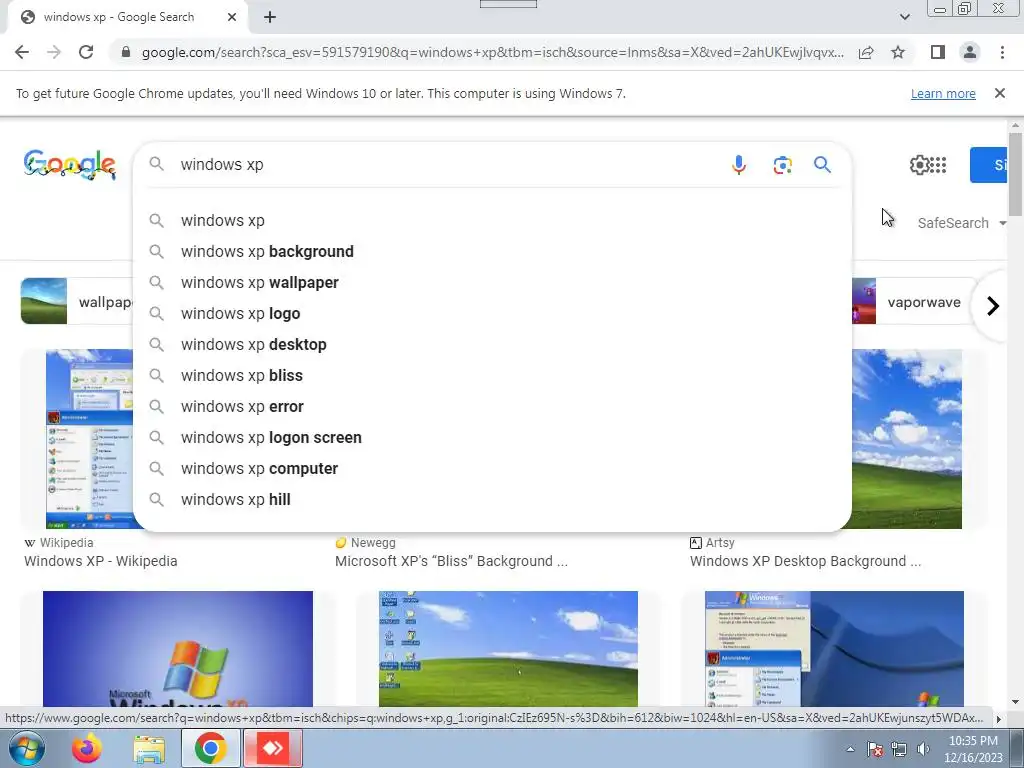Click the blue Sign in button
1024x768 pixels.
989,165
